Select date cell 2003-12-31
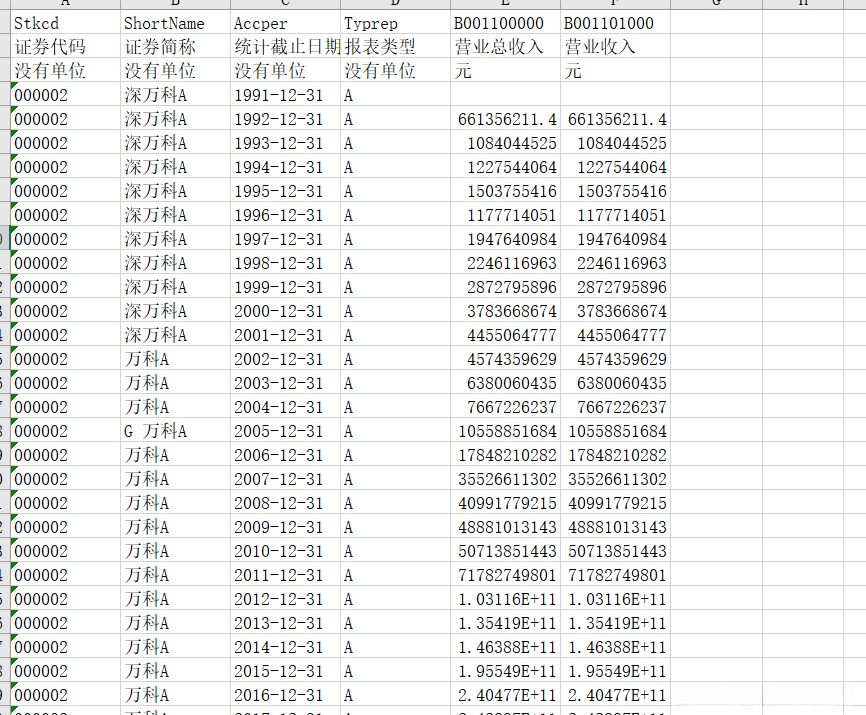The width and height of the screenshot is (866, 715). coord(286,383)
